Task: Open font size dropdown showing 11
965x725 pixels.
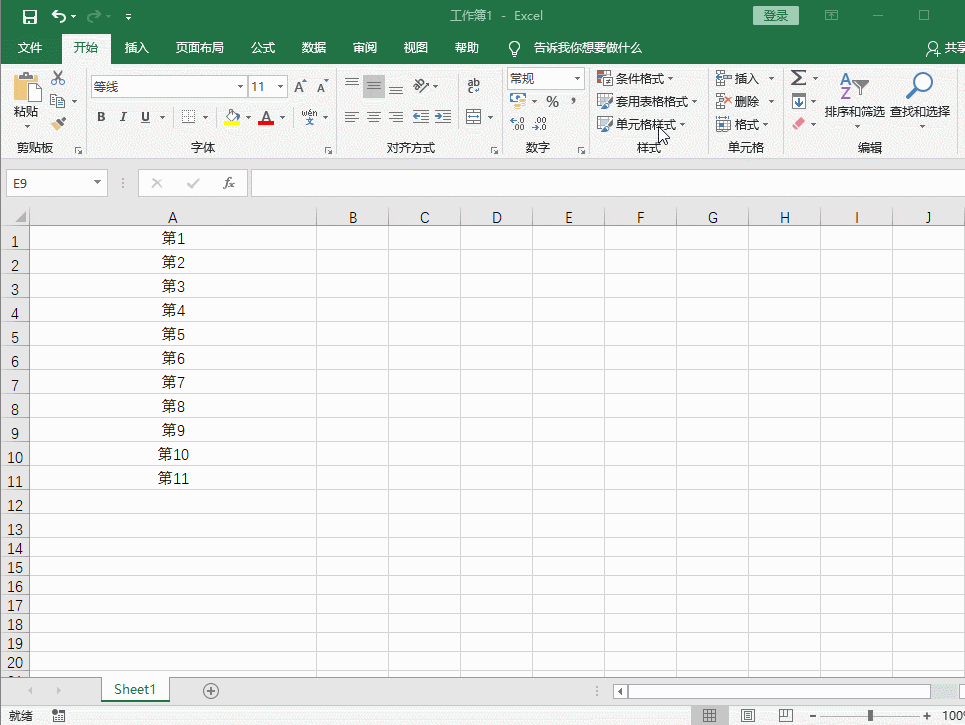Action: pos(281,87)
